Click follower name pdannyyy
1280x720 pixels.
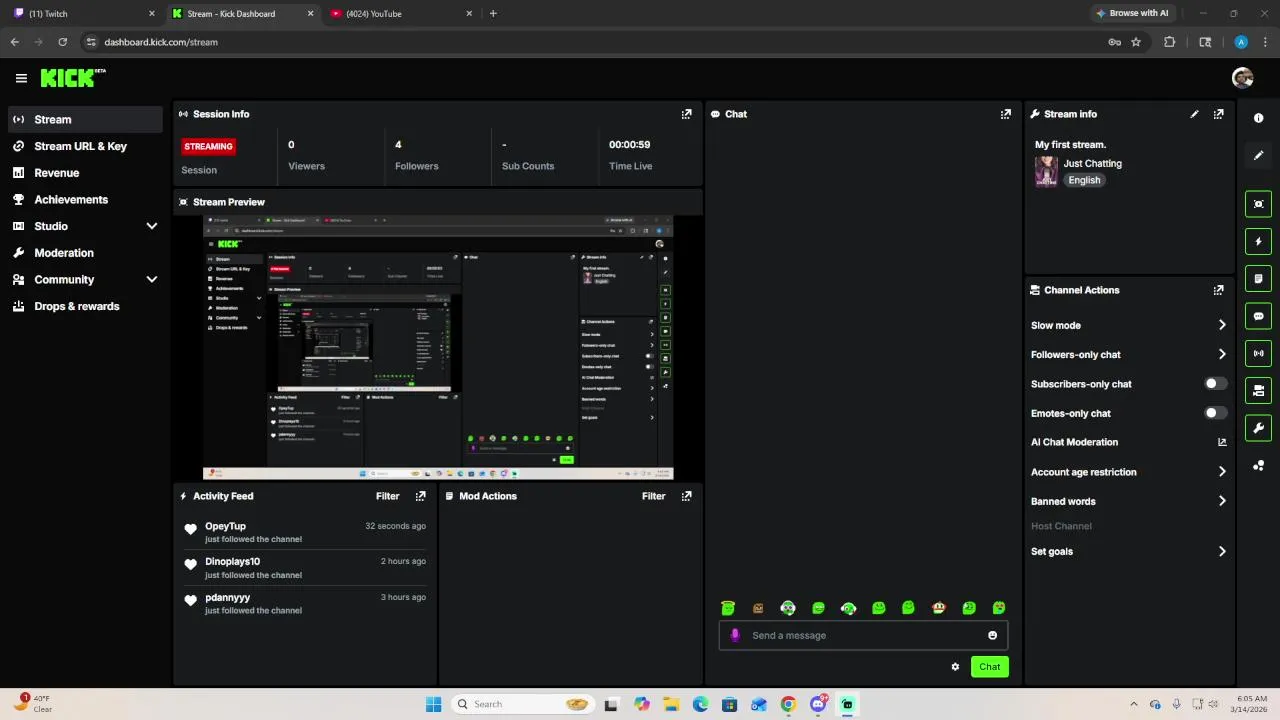(227, 598)
